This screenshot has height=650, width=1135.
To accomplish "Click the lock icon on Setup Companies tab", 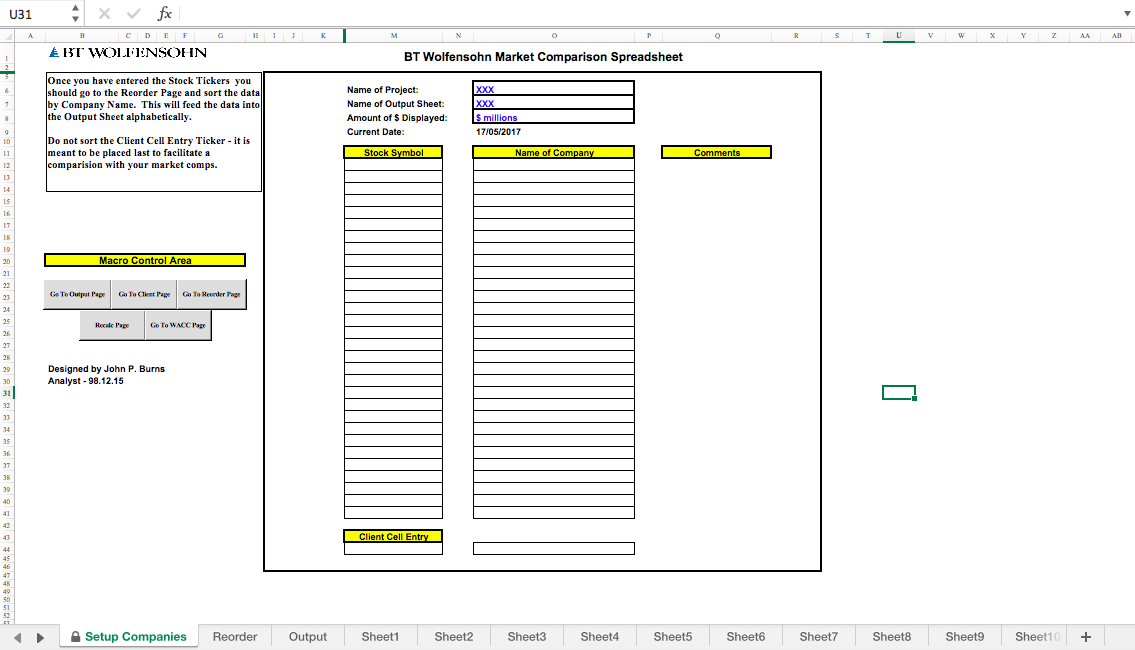I will click(x=75, y=637).
